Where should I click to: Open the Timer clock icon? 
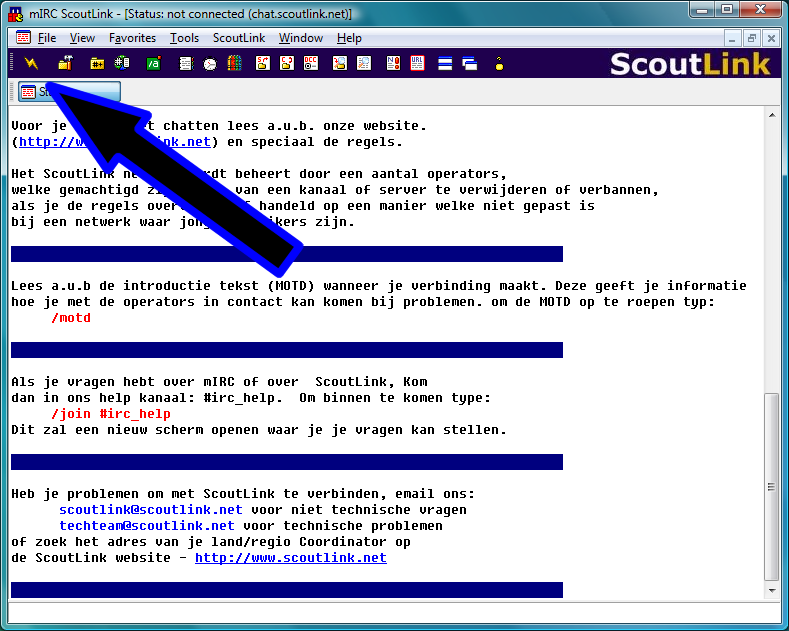[x=210, y=64]
